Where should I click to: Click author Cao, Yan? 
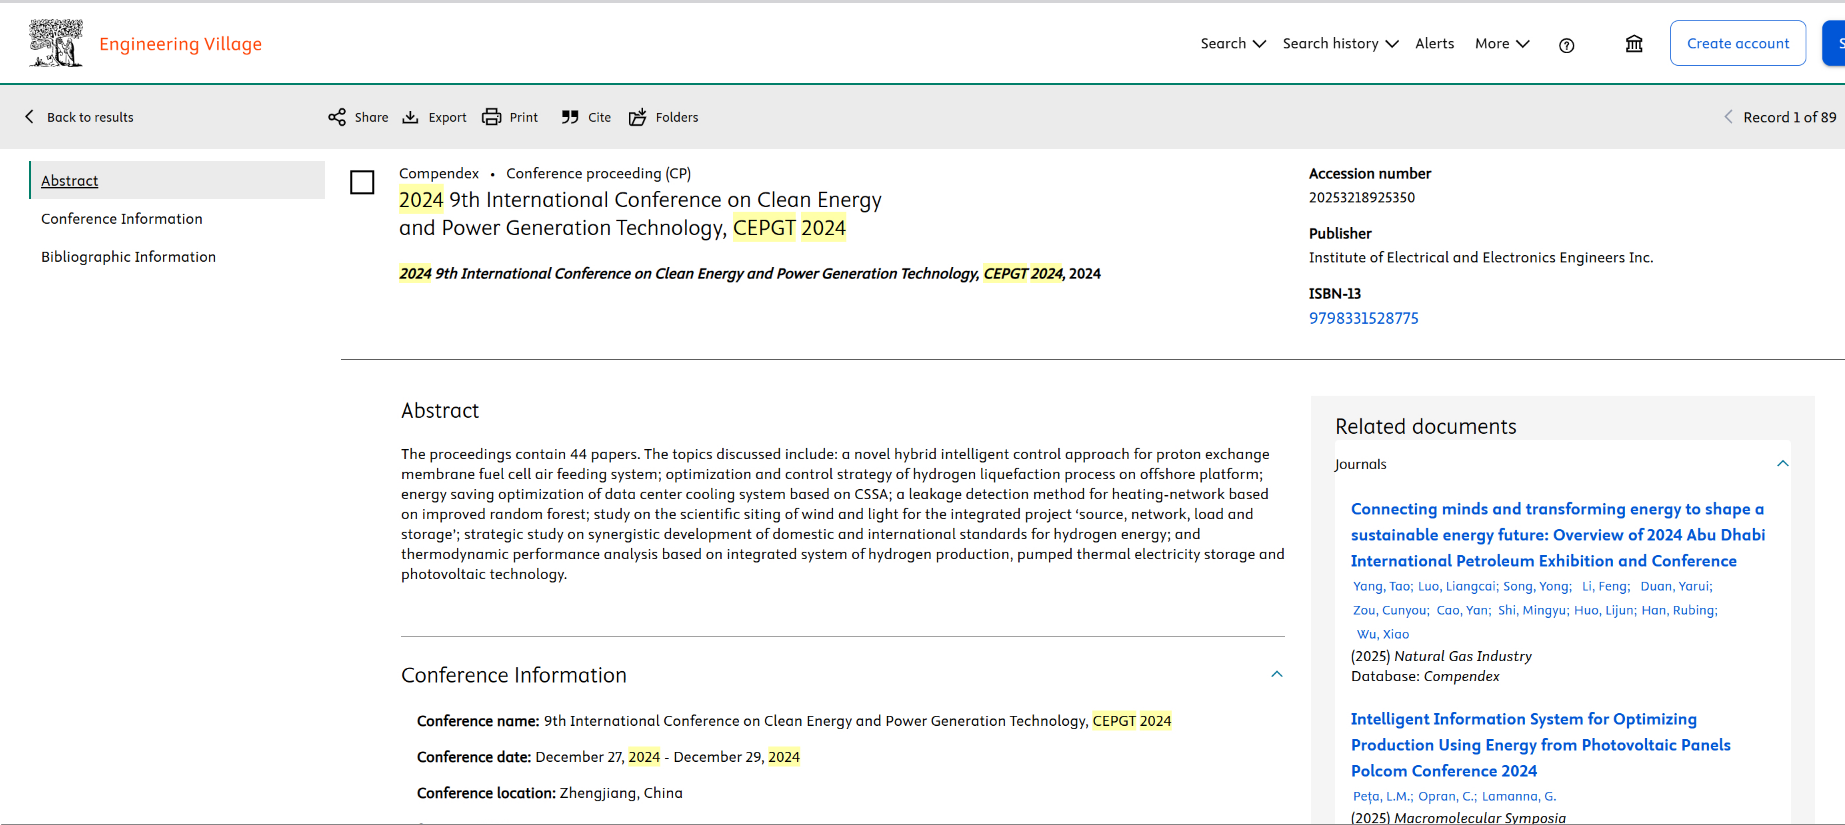click(1464, 610)
